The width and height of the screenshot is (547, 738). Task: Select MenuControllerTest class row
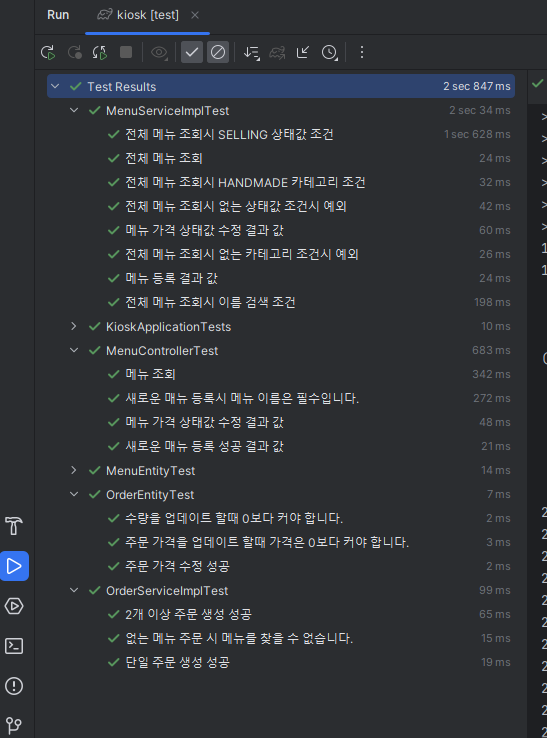281,351
